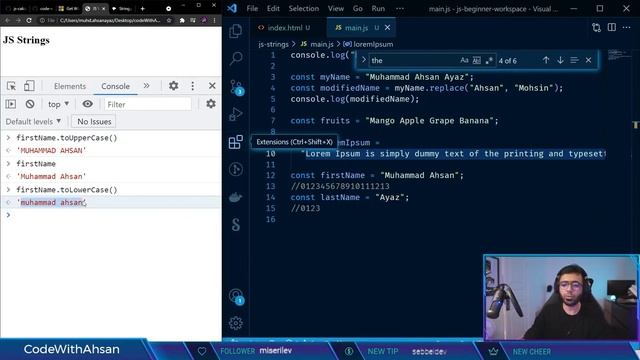640x360 pixels.
Task: Click the No Issues button
Action: click(94, 122)
